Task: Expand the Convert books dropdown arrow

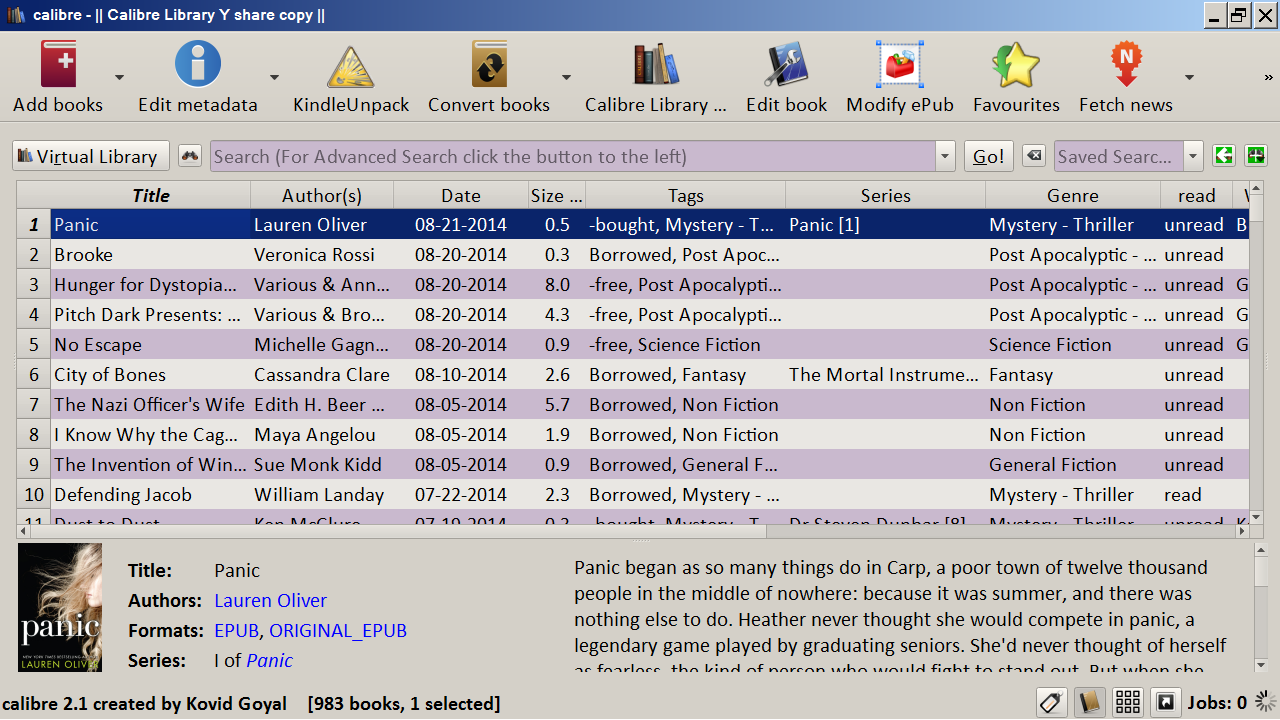Action: [566, 77]
